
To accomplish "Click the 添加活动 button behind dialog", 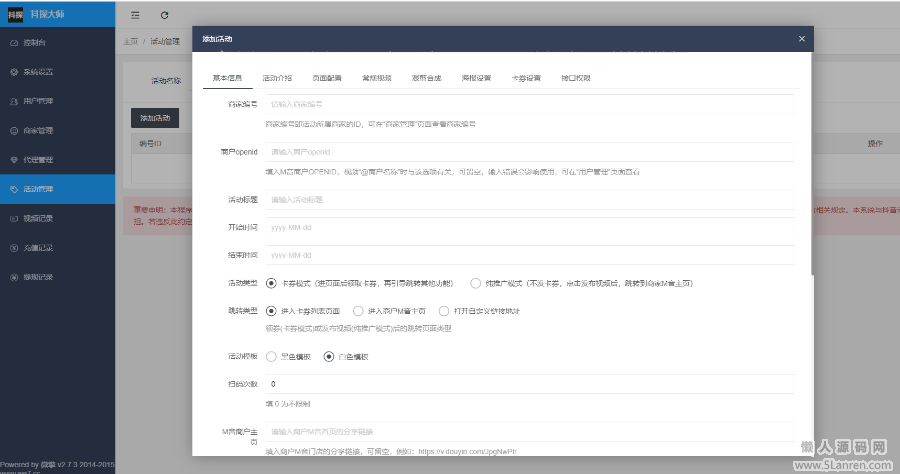I will pyautogui.click(x=154, y=118).
